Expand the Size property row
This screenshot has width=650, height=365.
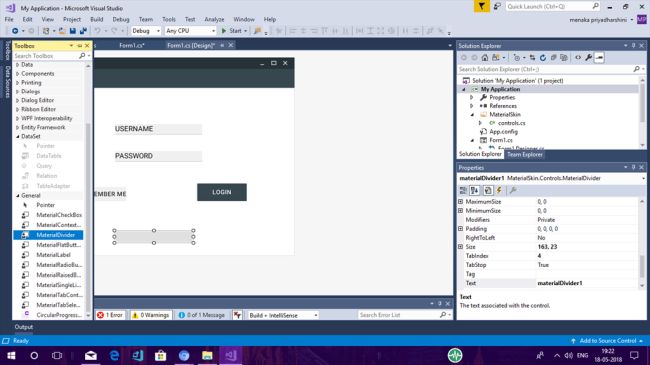click(461, 247)
